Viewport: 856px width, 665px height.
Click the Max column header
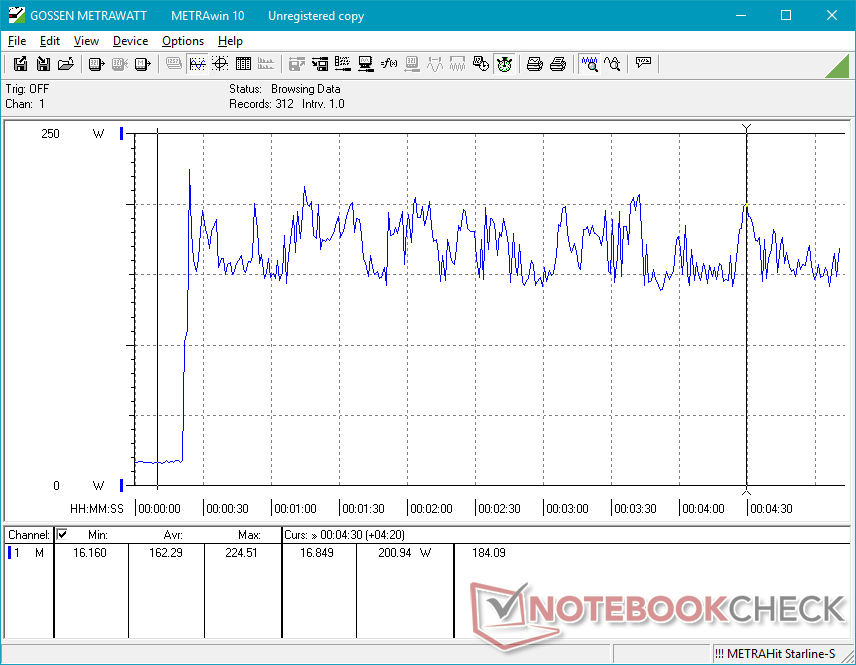[x=249, y=535]
